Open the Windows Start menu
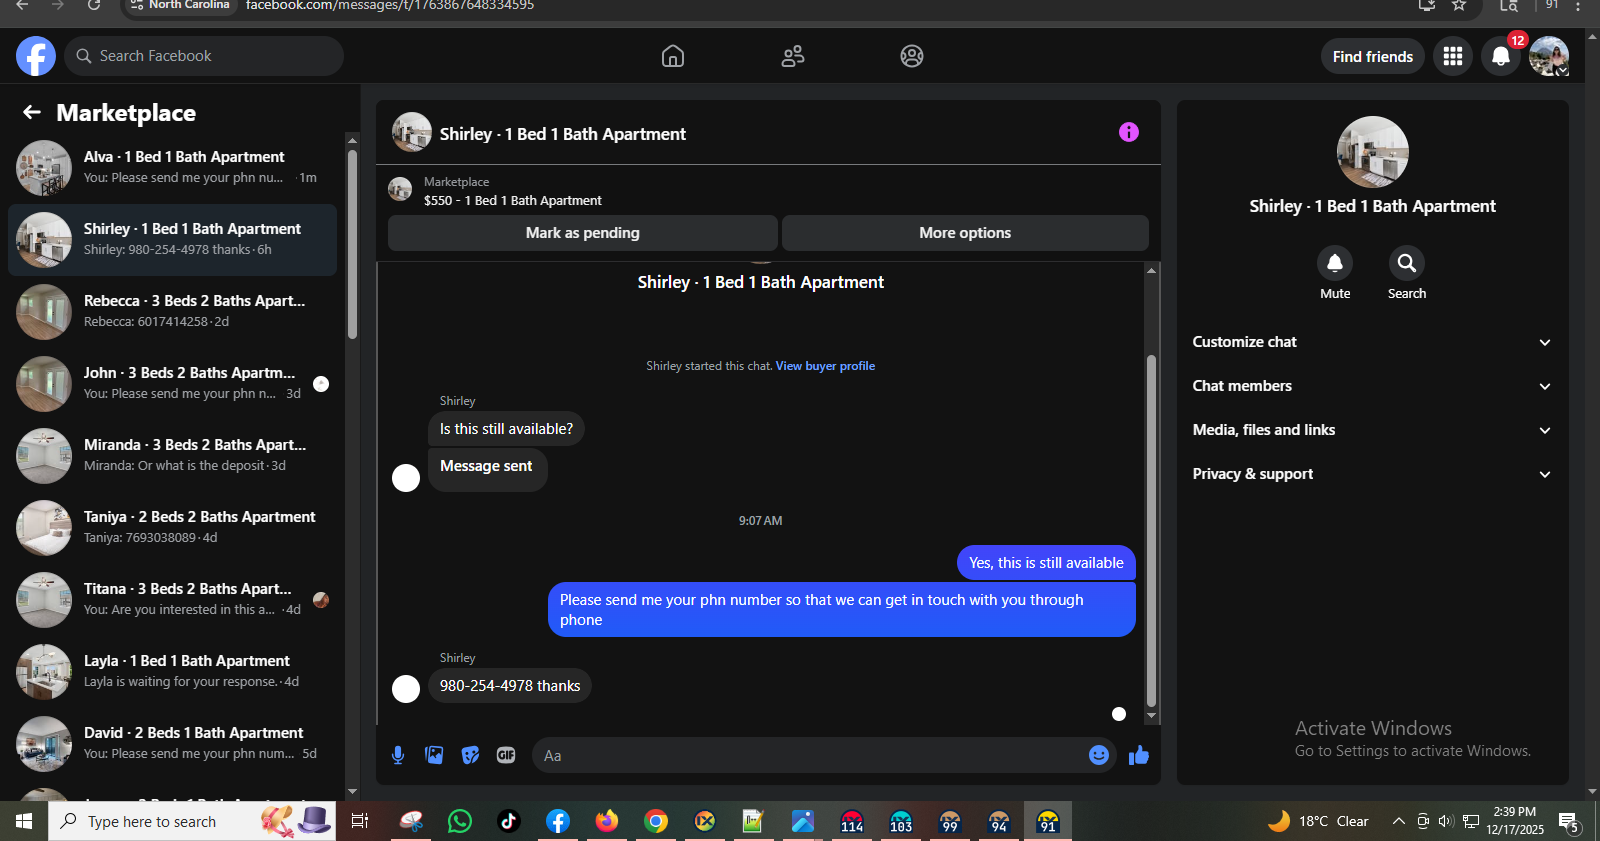 pos(24,821)
